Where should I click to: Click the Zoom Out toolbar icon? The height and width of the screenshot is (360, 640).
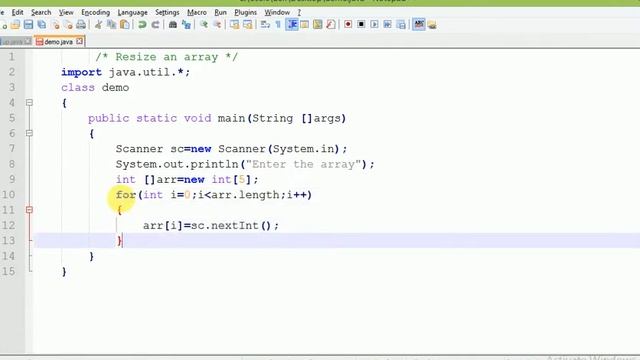coord(217,24)
